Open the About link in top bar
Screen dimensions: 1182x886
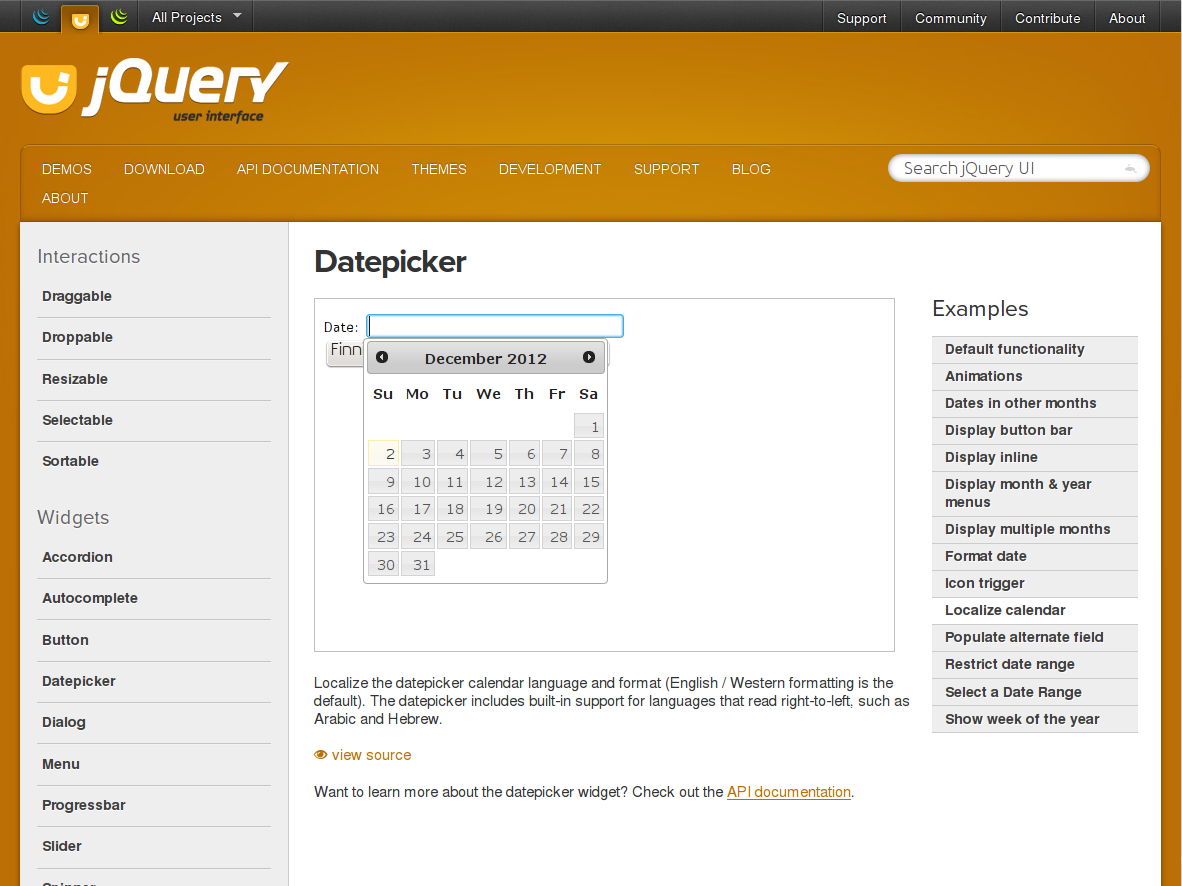[x=1127, y=18]
